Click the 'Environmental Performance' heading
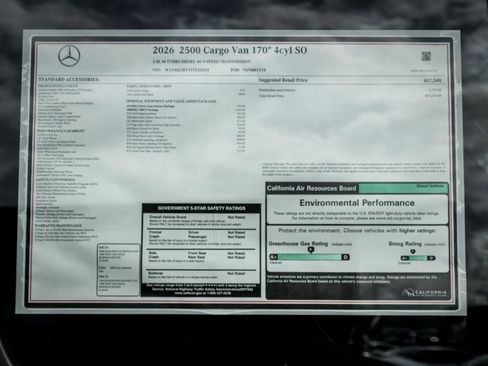 (357, 203)
